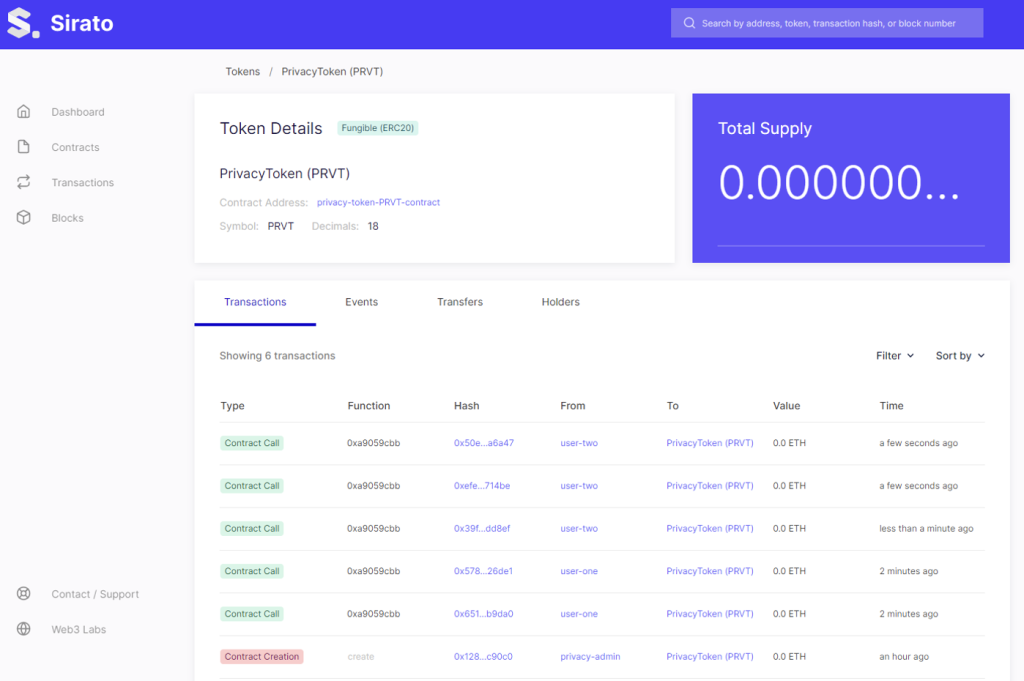This screenshot has height=681, width=1024.
Task: Click the Web3 Labs globe icon
Action: coord(24,629)
